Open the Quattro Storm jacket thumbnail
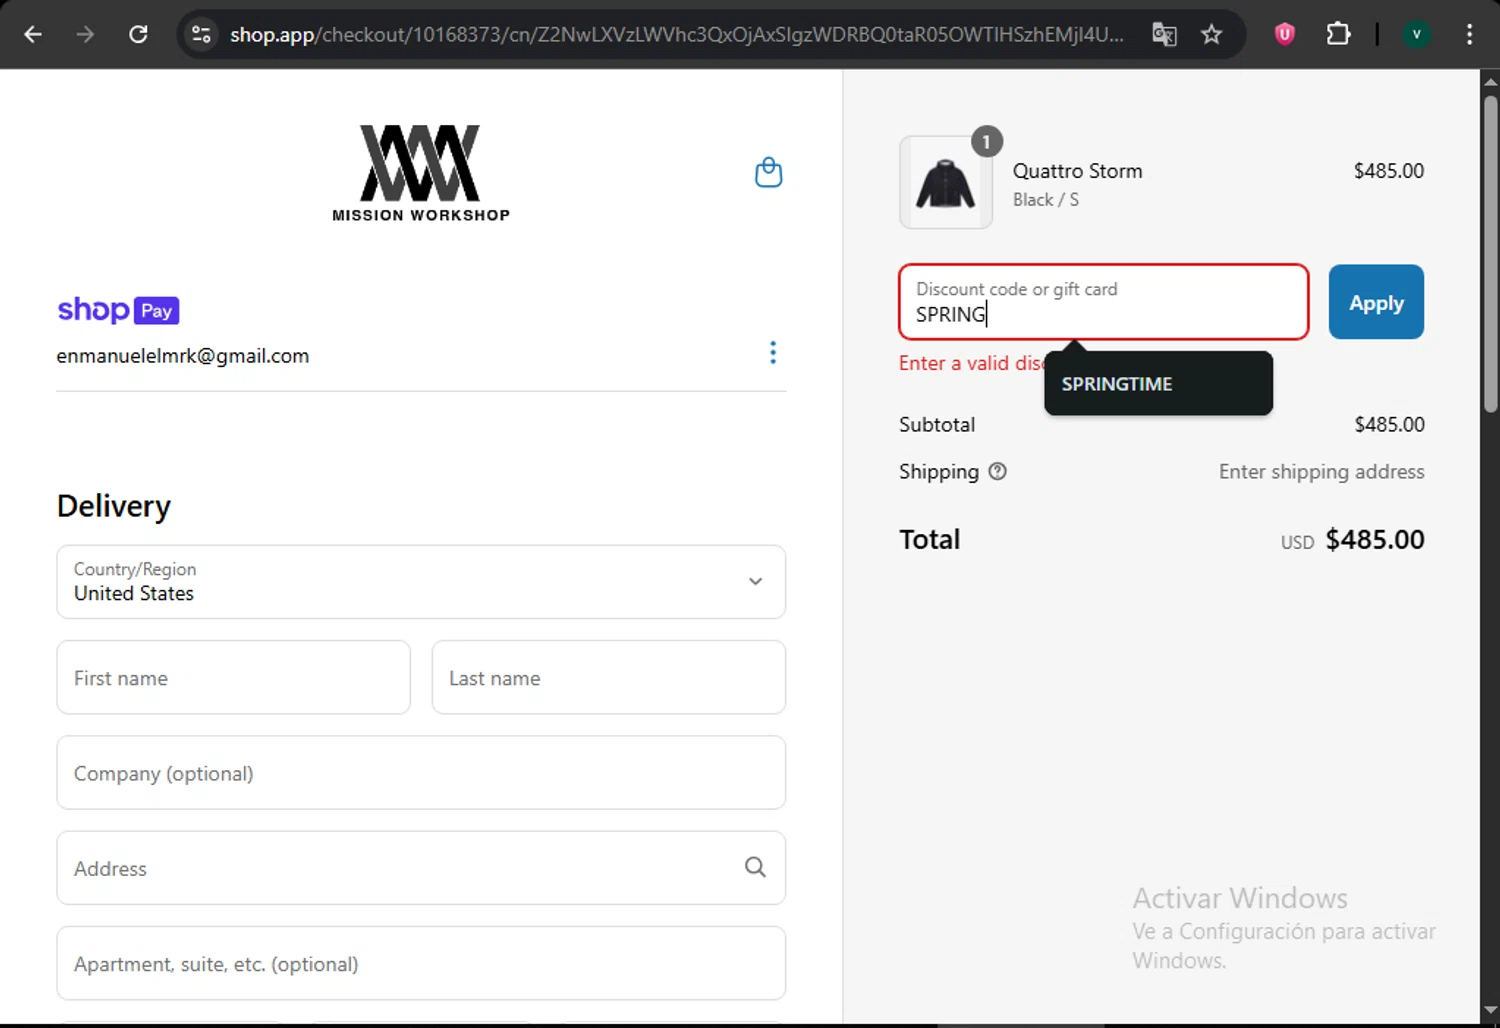Image resolution: width=1500 pixels, height=1028 pixels. pyautogui.click(x=946, y=182)
